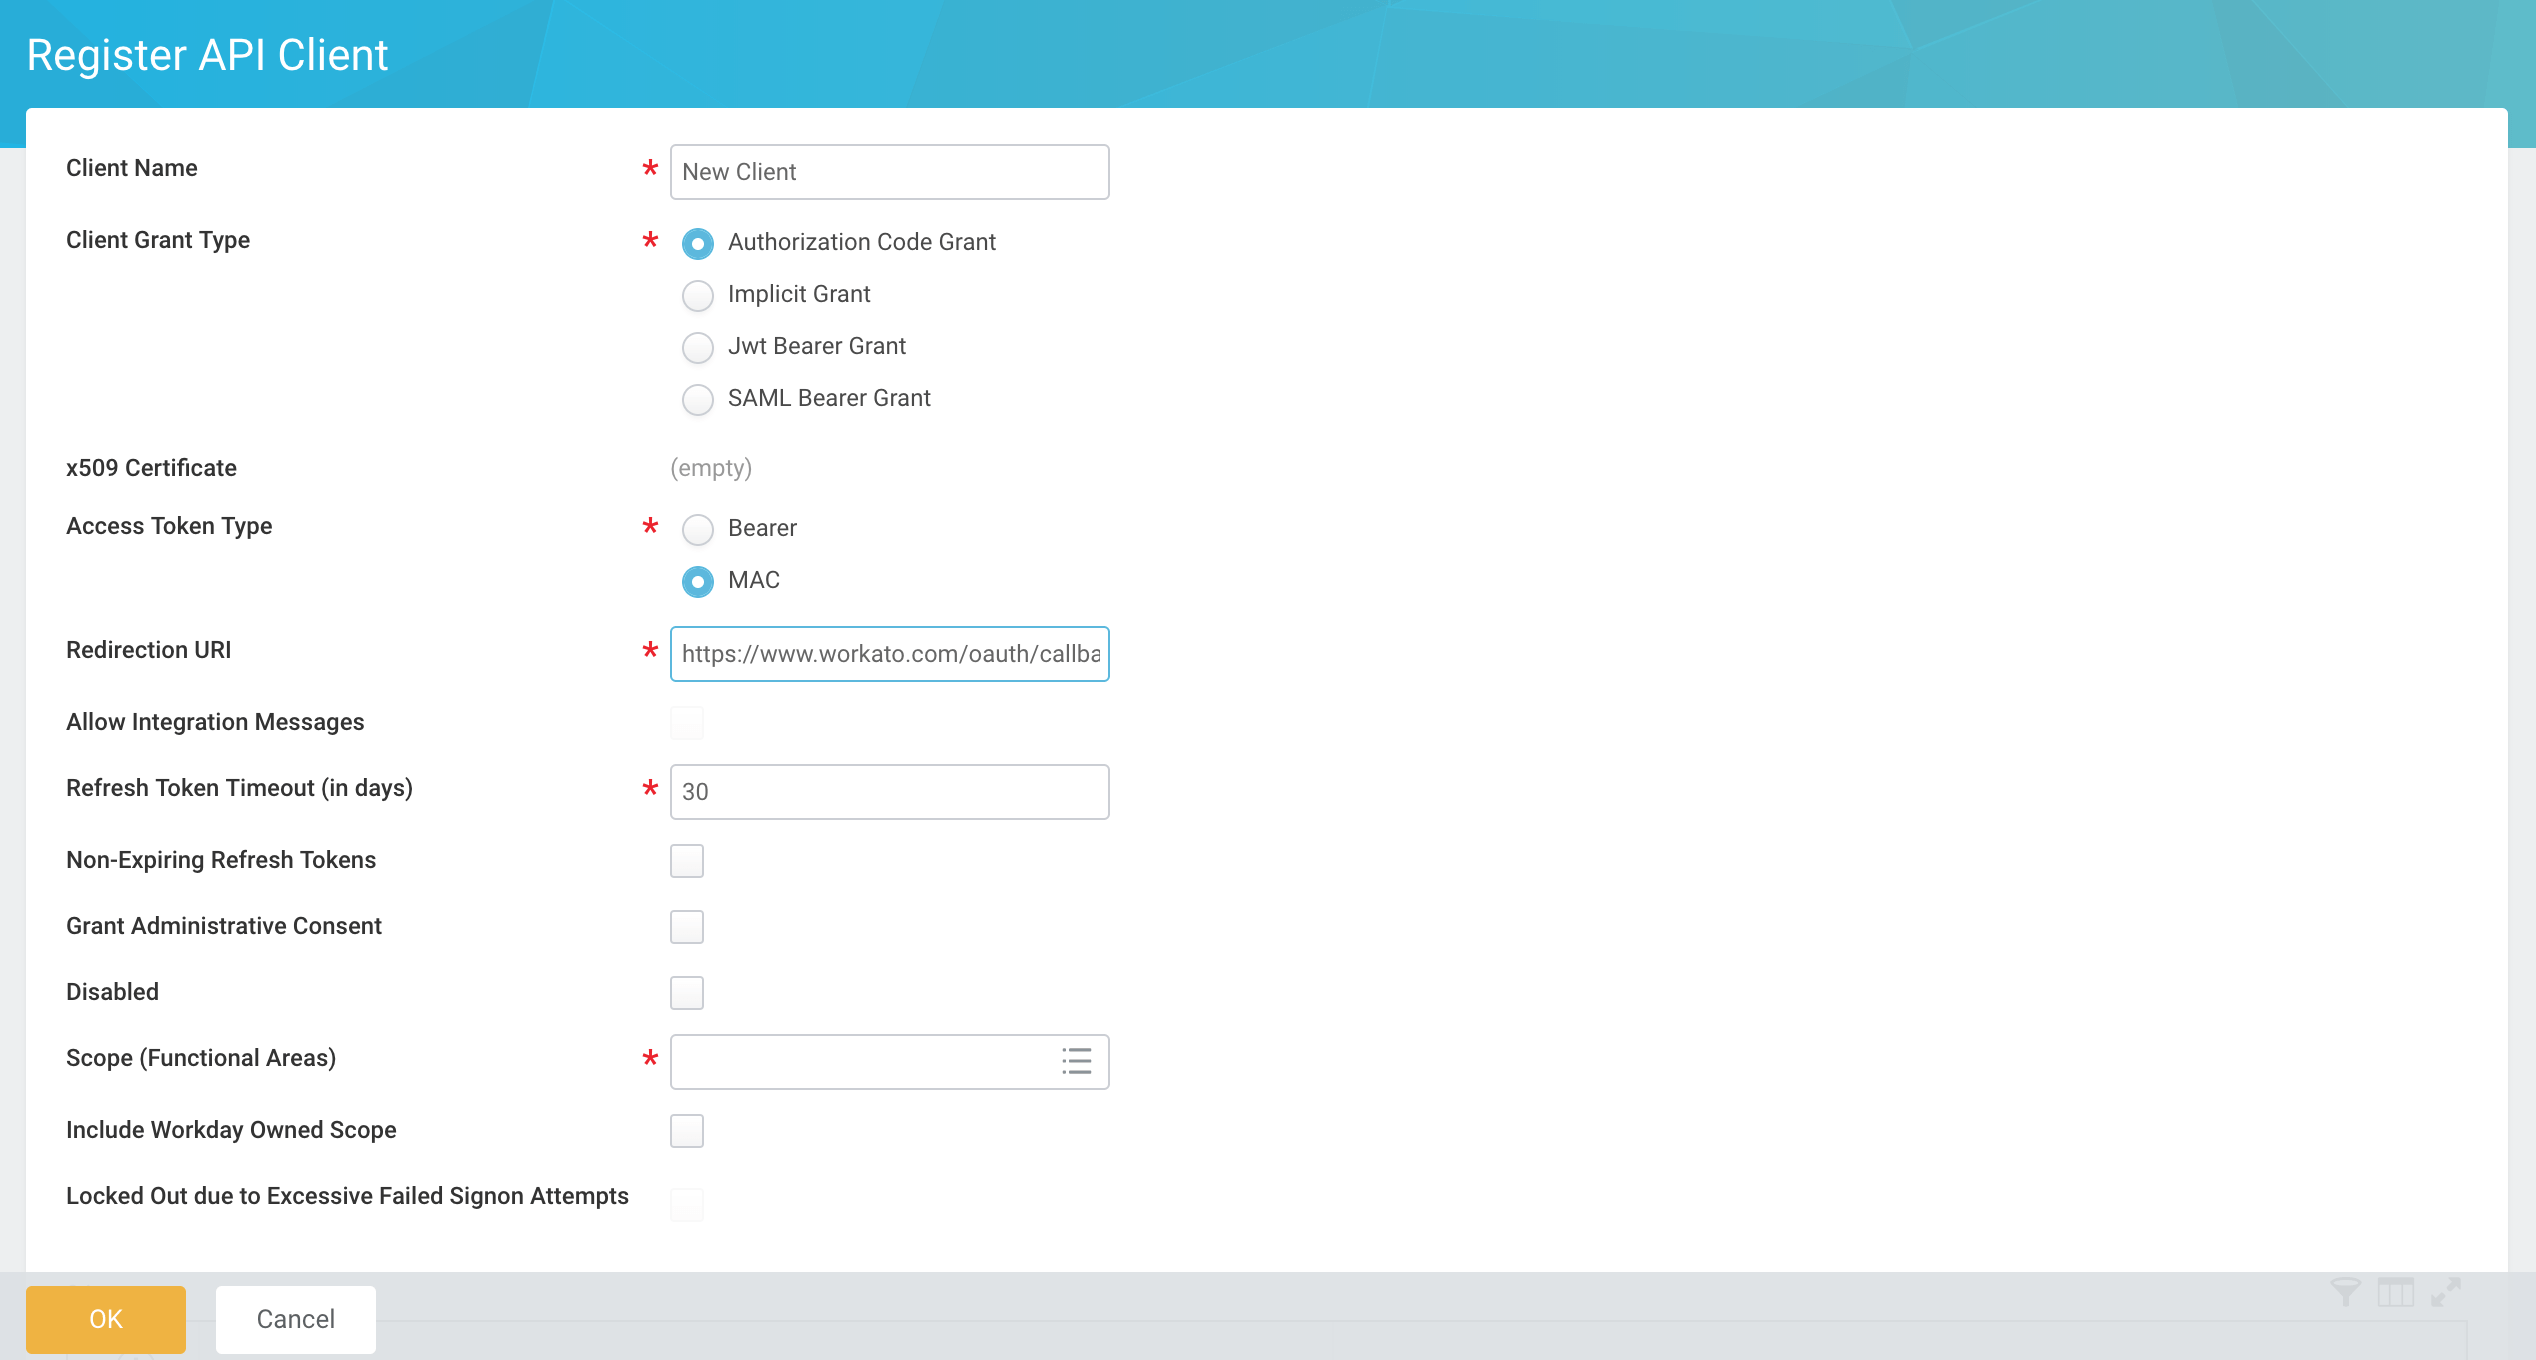Enable Include Workday Owned Scope
The image size is (2536, 1360).
(687, 1131)
